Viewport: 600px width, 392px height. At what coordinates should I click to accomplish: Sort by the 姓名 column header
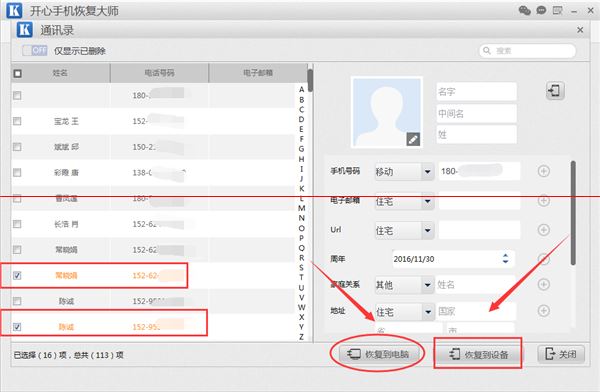60,73
